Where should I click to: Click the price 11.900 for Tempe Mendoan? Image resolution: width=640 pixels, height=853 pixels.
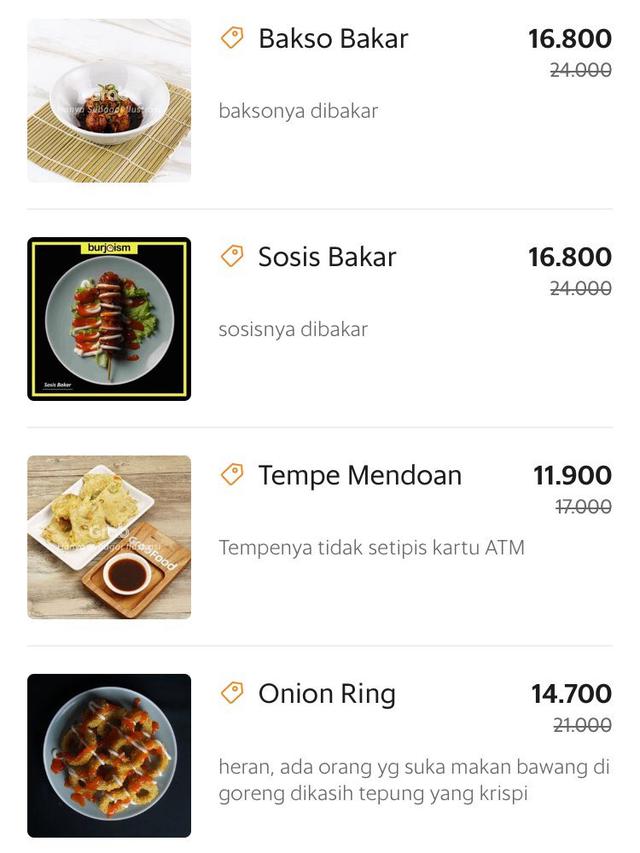(573, 477)
